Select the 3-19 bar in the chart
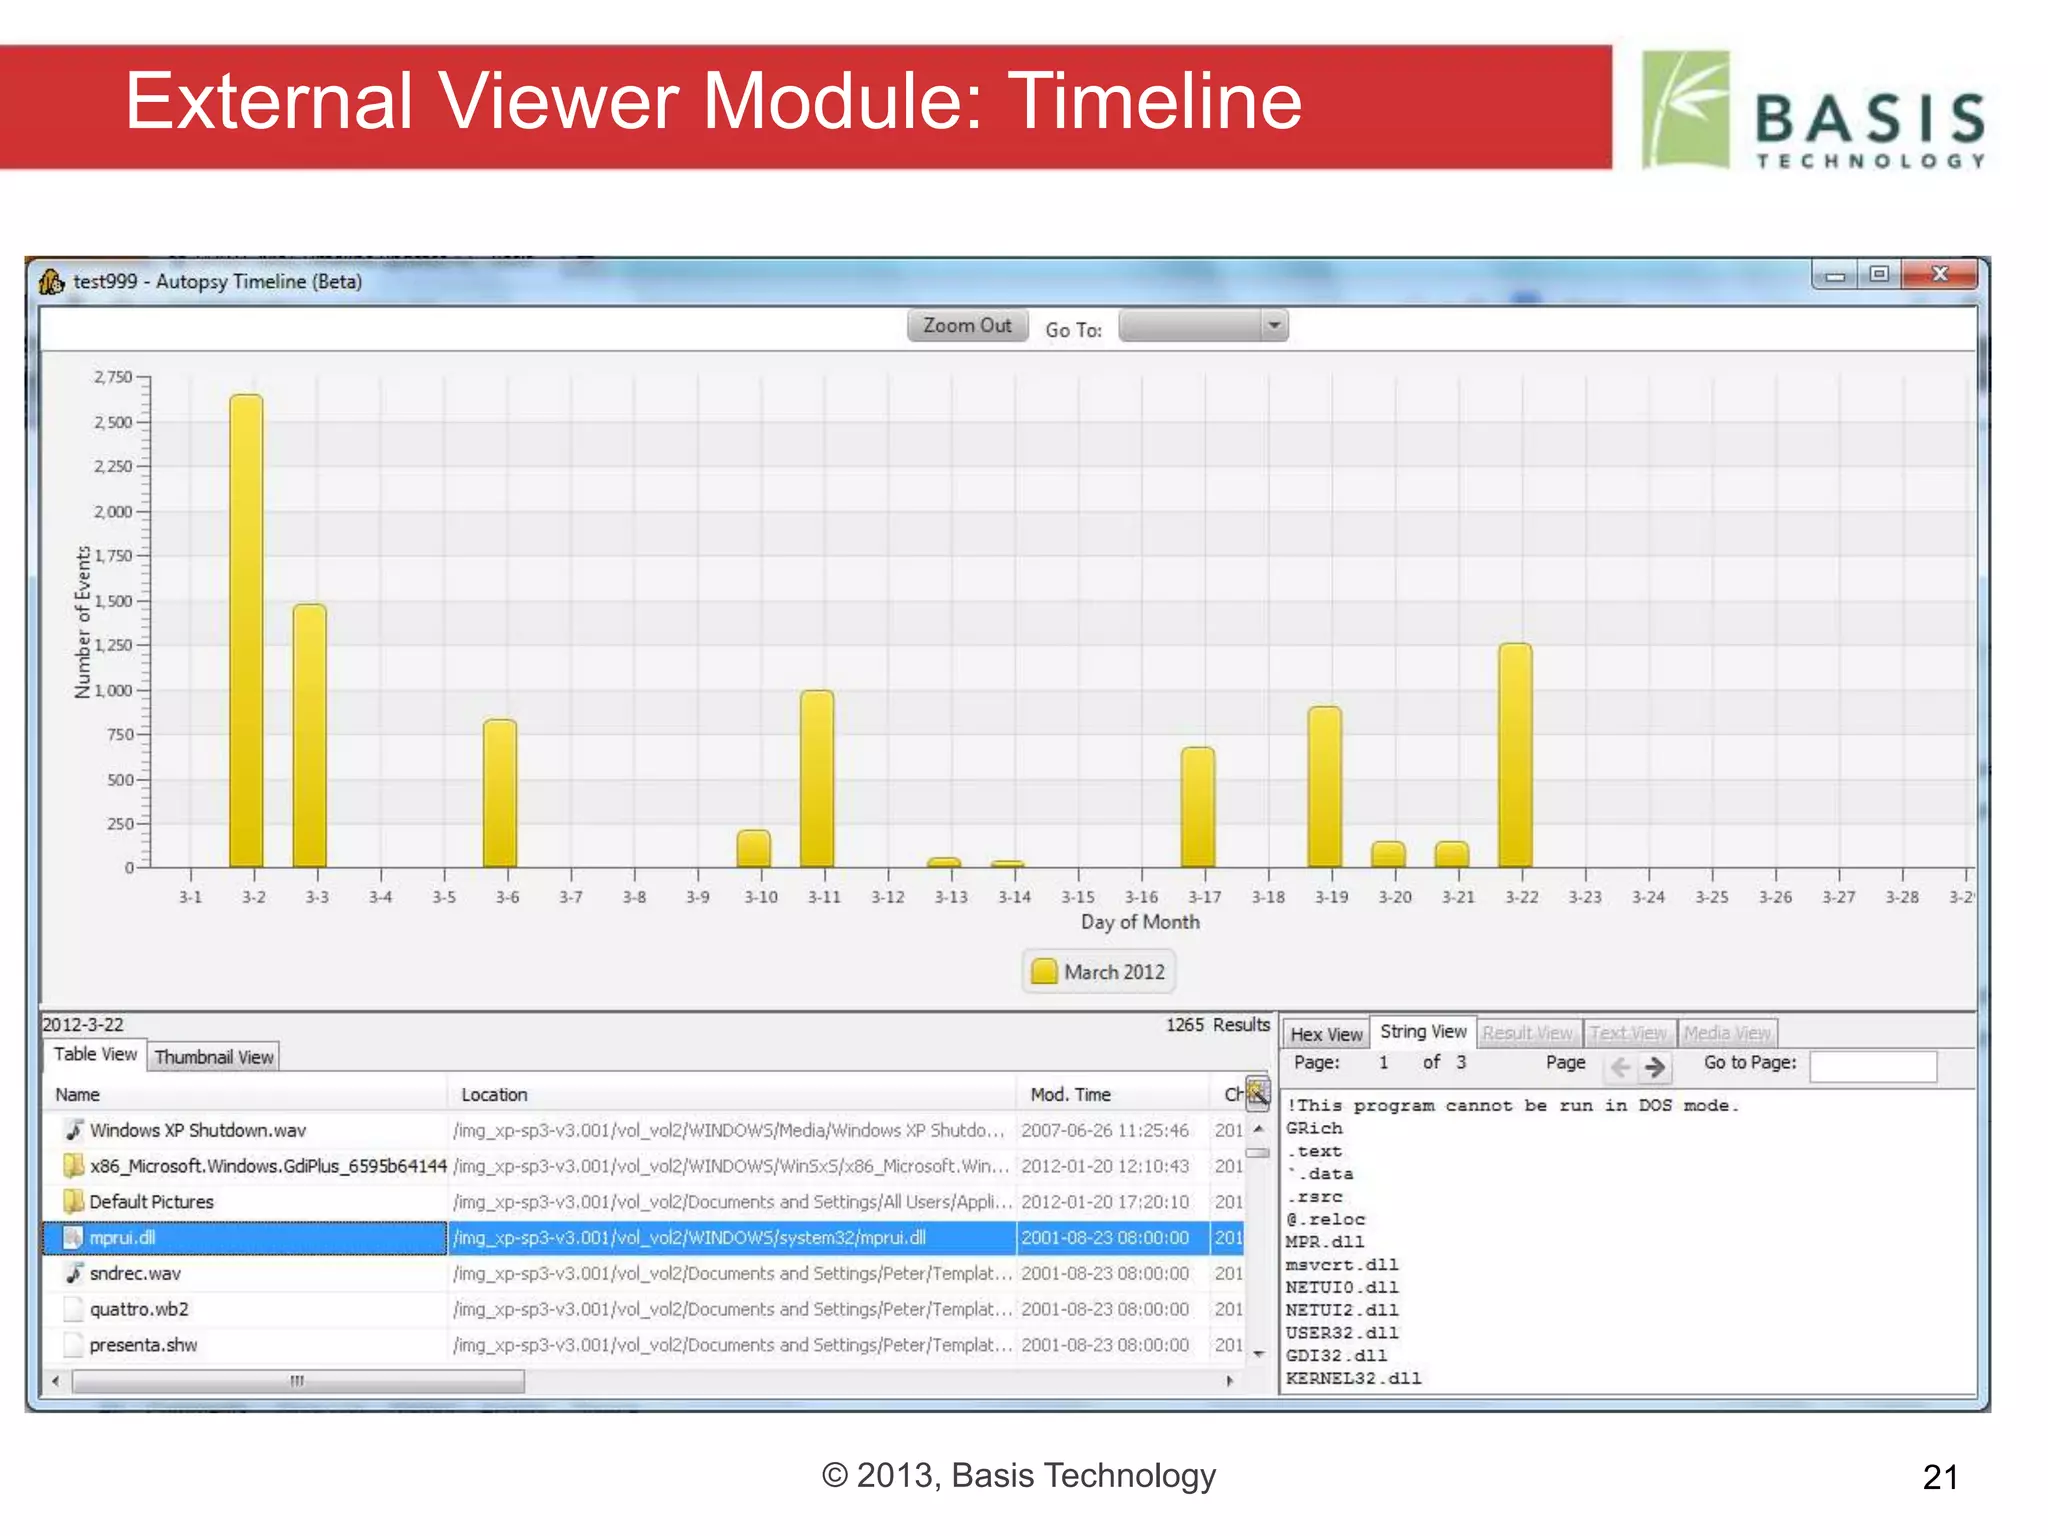The width and height of the screenshot is (2048, 1536). (1325, 786)
